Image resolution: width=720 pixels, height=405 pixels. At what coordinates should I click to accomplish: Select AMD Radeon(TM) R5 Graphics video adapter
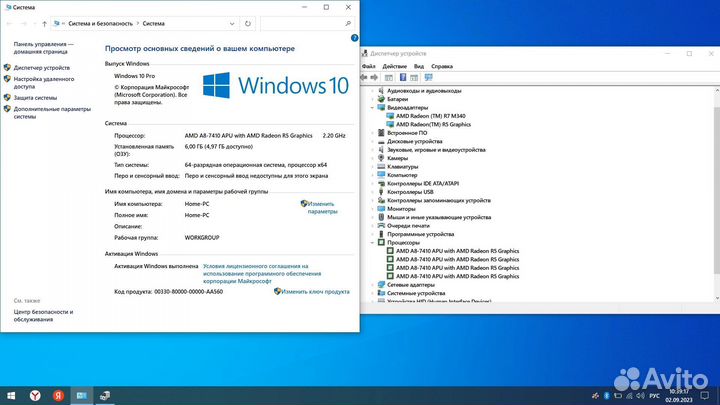point(433,124)
